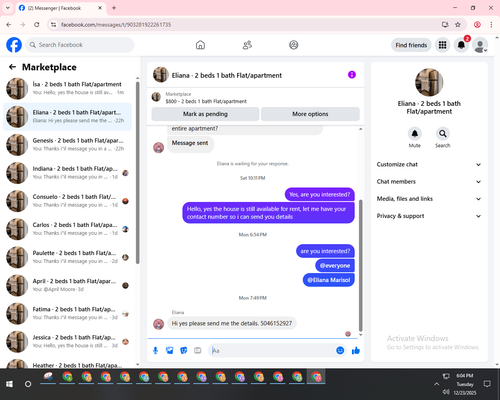The image size is (500, 400).
Task: View site information icon in address bar
Action: click(x=53, y=25)
